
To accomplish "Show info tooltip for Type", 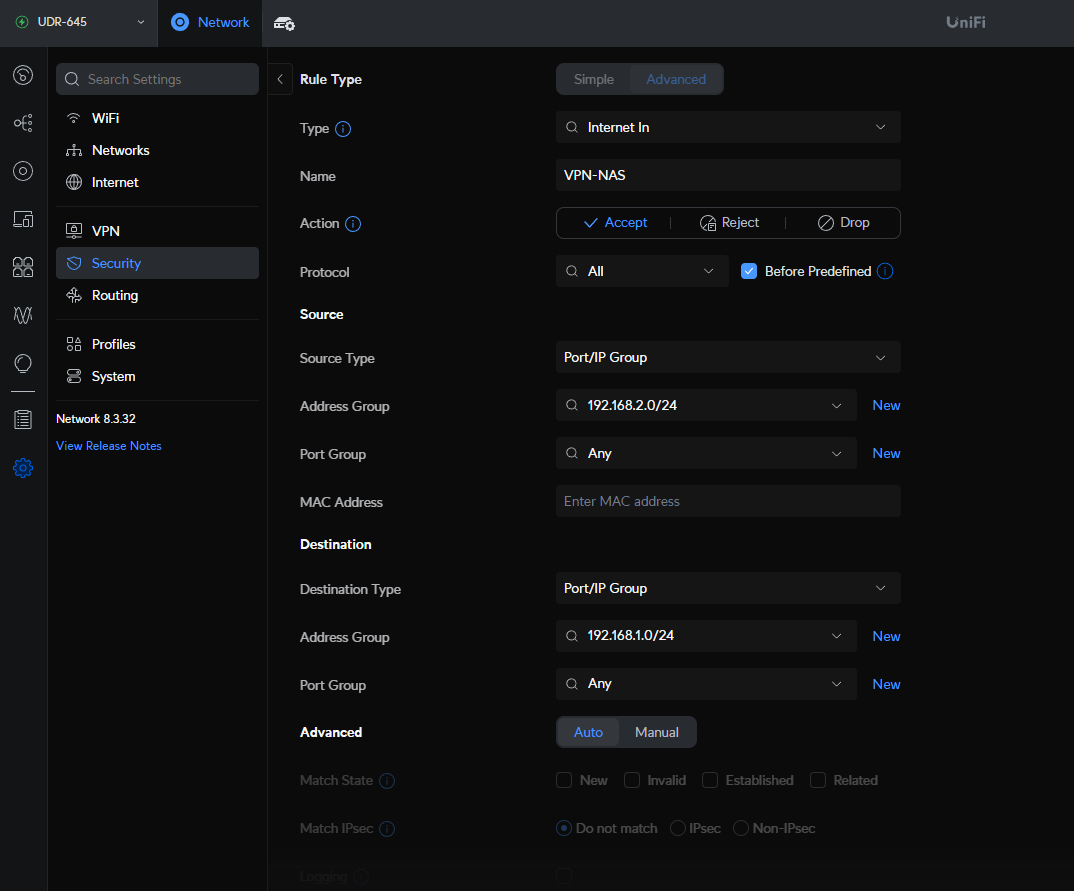I will click(x=343, y=129).
